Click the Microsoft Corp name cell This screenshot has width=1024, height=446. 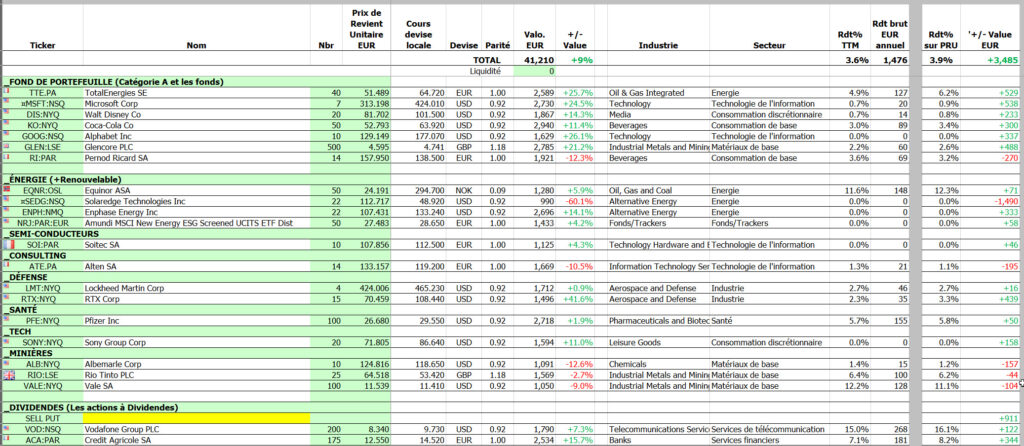197,104
